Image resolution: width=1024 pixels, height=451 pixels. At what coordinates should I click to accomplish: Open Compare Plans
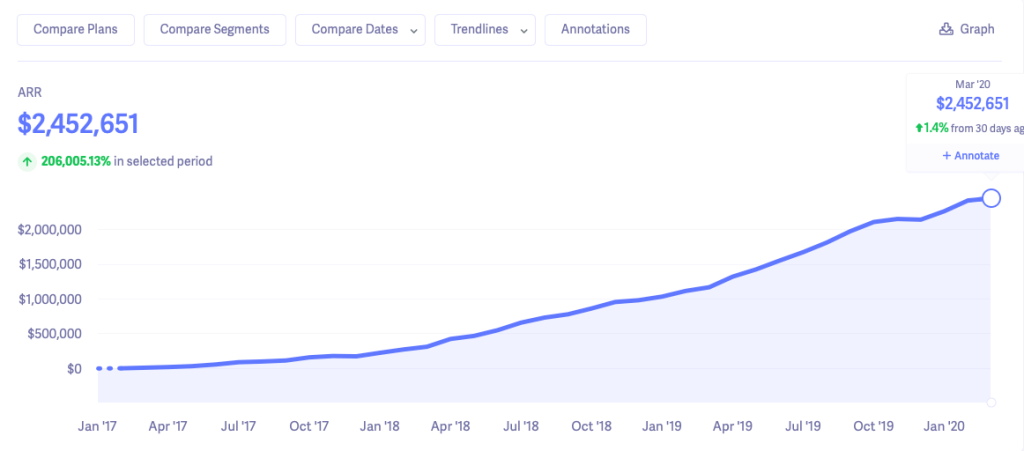pos(75,29)
